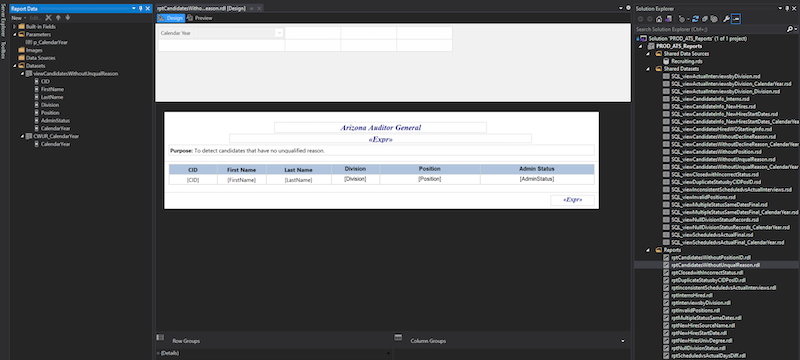Click the Edit button in Report Data
Screen dimensions: 800x360
click(x=35, y=17)
